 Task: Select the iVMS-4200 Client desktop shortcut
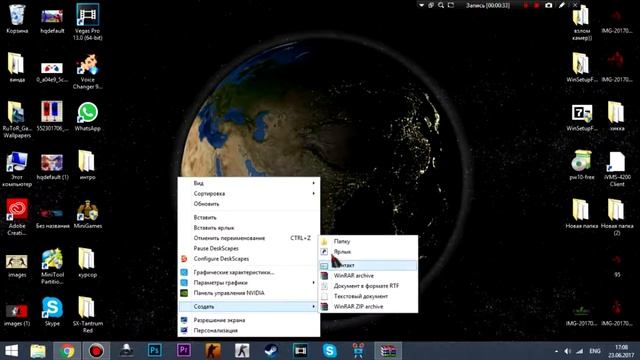[617, 169]
